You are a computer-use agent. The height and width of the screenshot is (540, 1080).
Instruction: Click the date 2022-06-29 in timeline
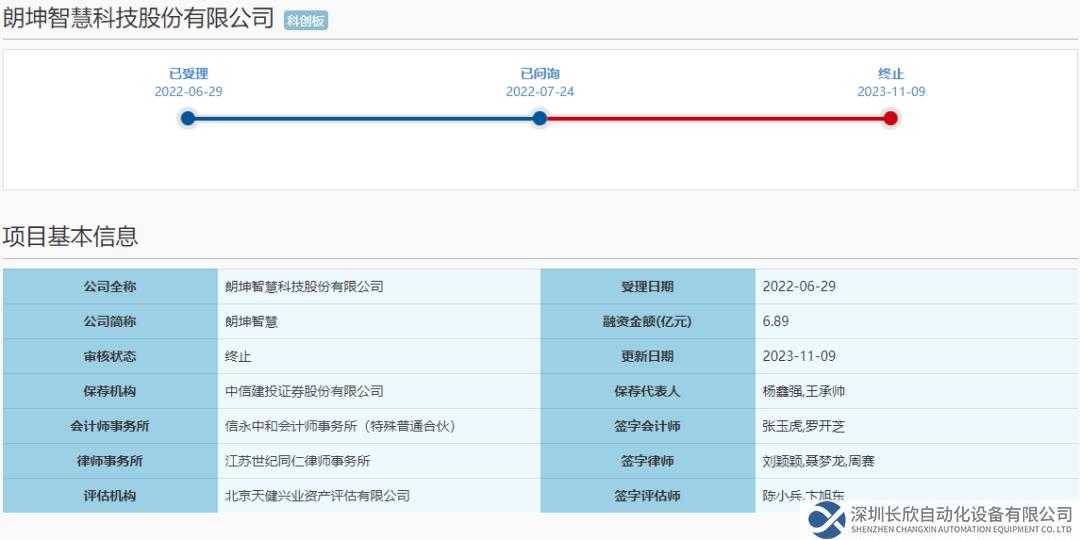(x=188, y=92)
